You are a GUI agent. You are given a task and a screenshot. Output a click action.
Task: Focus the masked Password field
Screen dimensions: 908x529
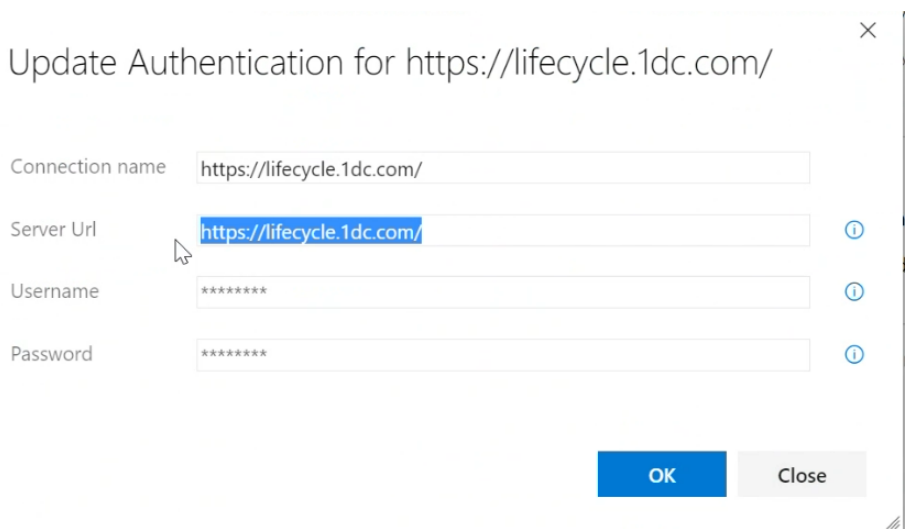(x=502, y=354)
